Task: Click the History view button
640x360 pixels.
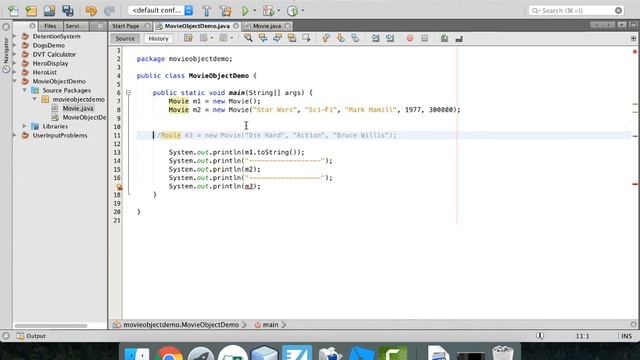Action: [x=158, y=38]
